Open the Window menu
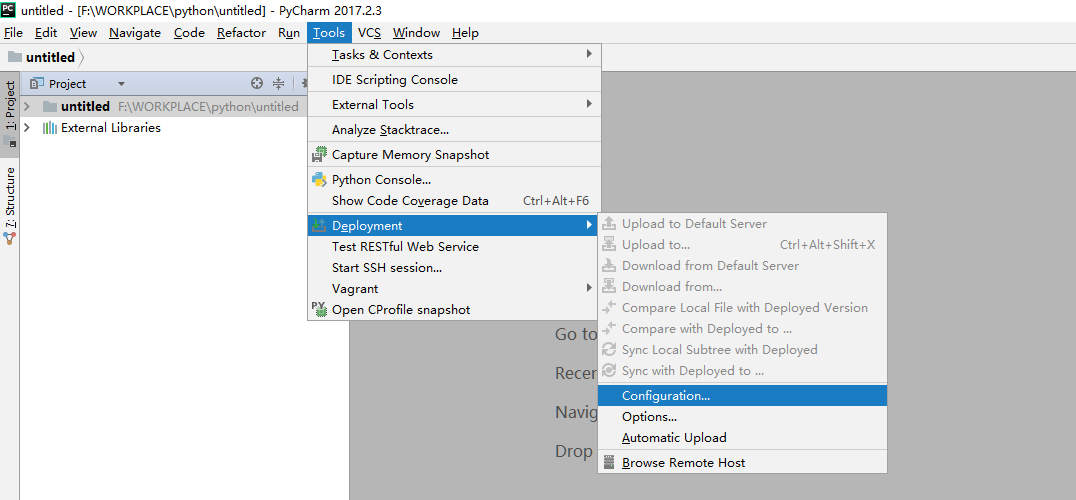The image size is (1076, 500). click(417, 33)
